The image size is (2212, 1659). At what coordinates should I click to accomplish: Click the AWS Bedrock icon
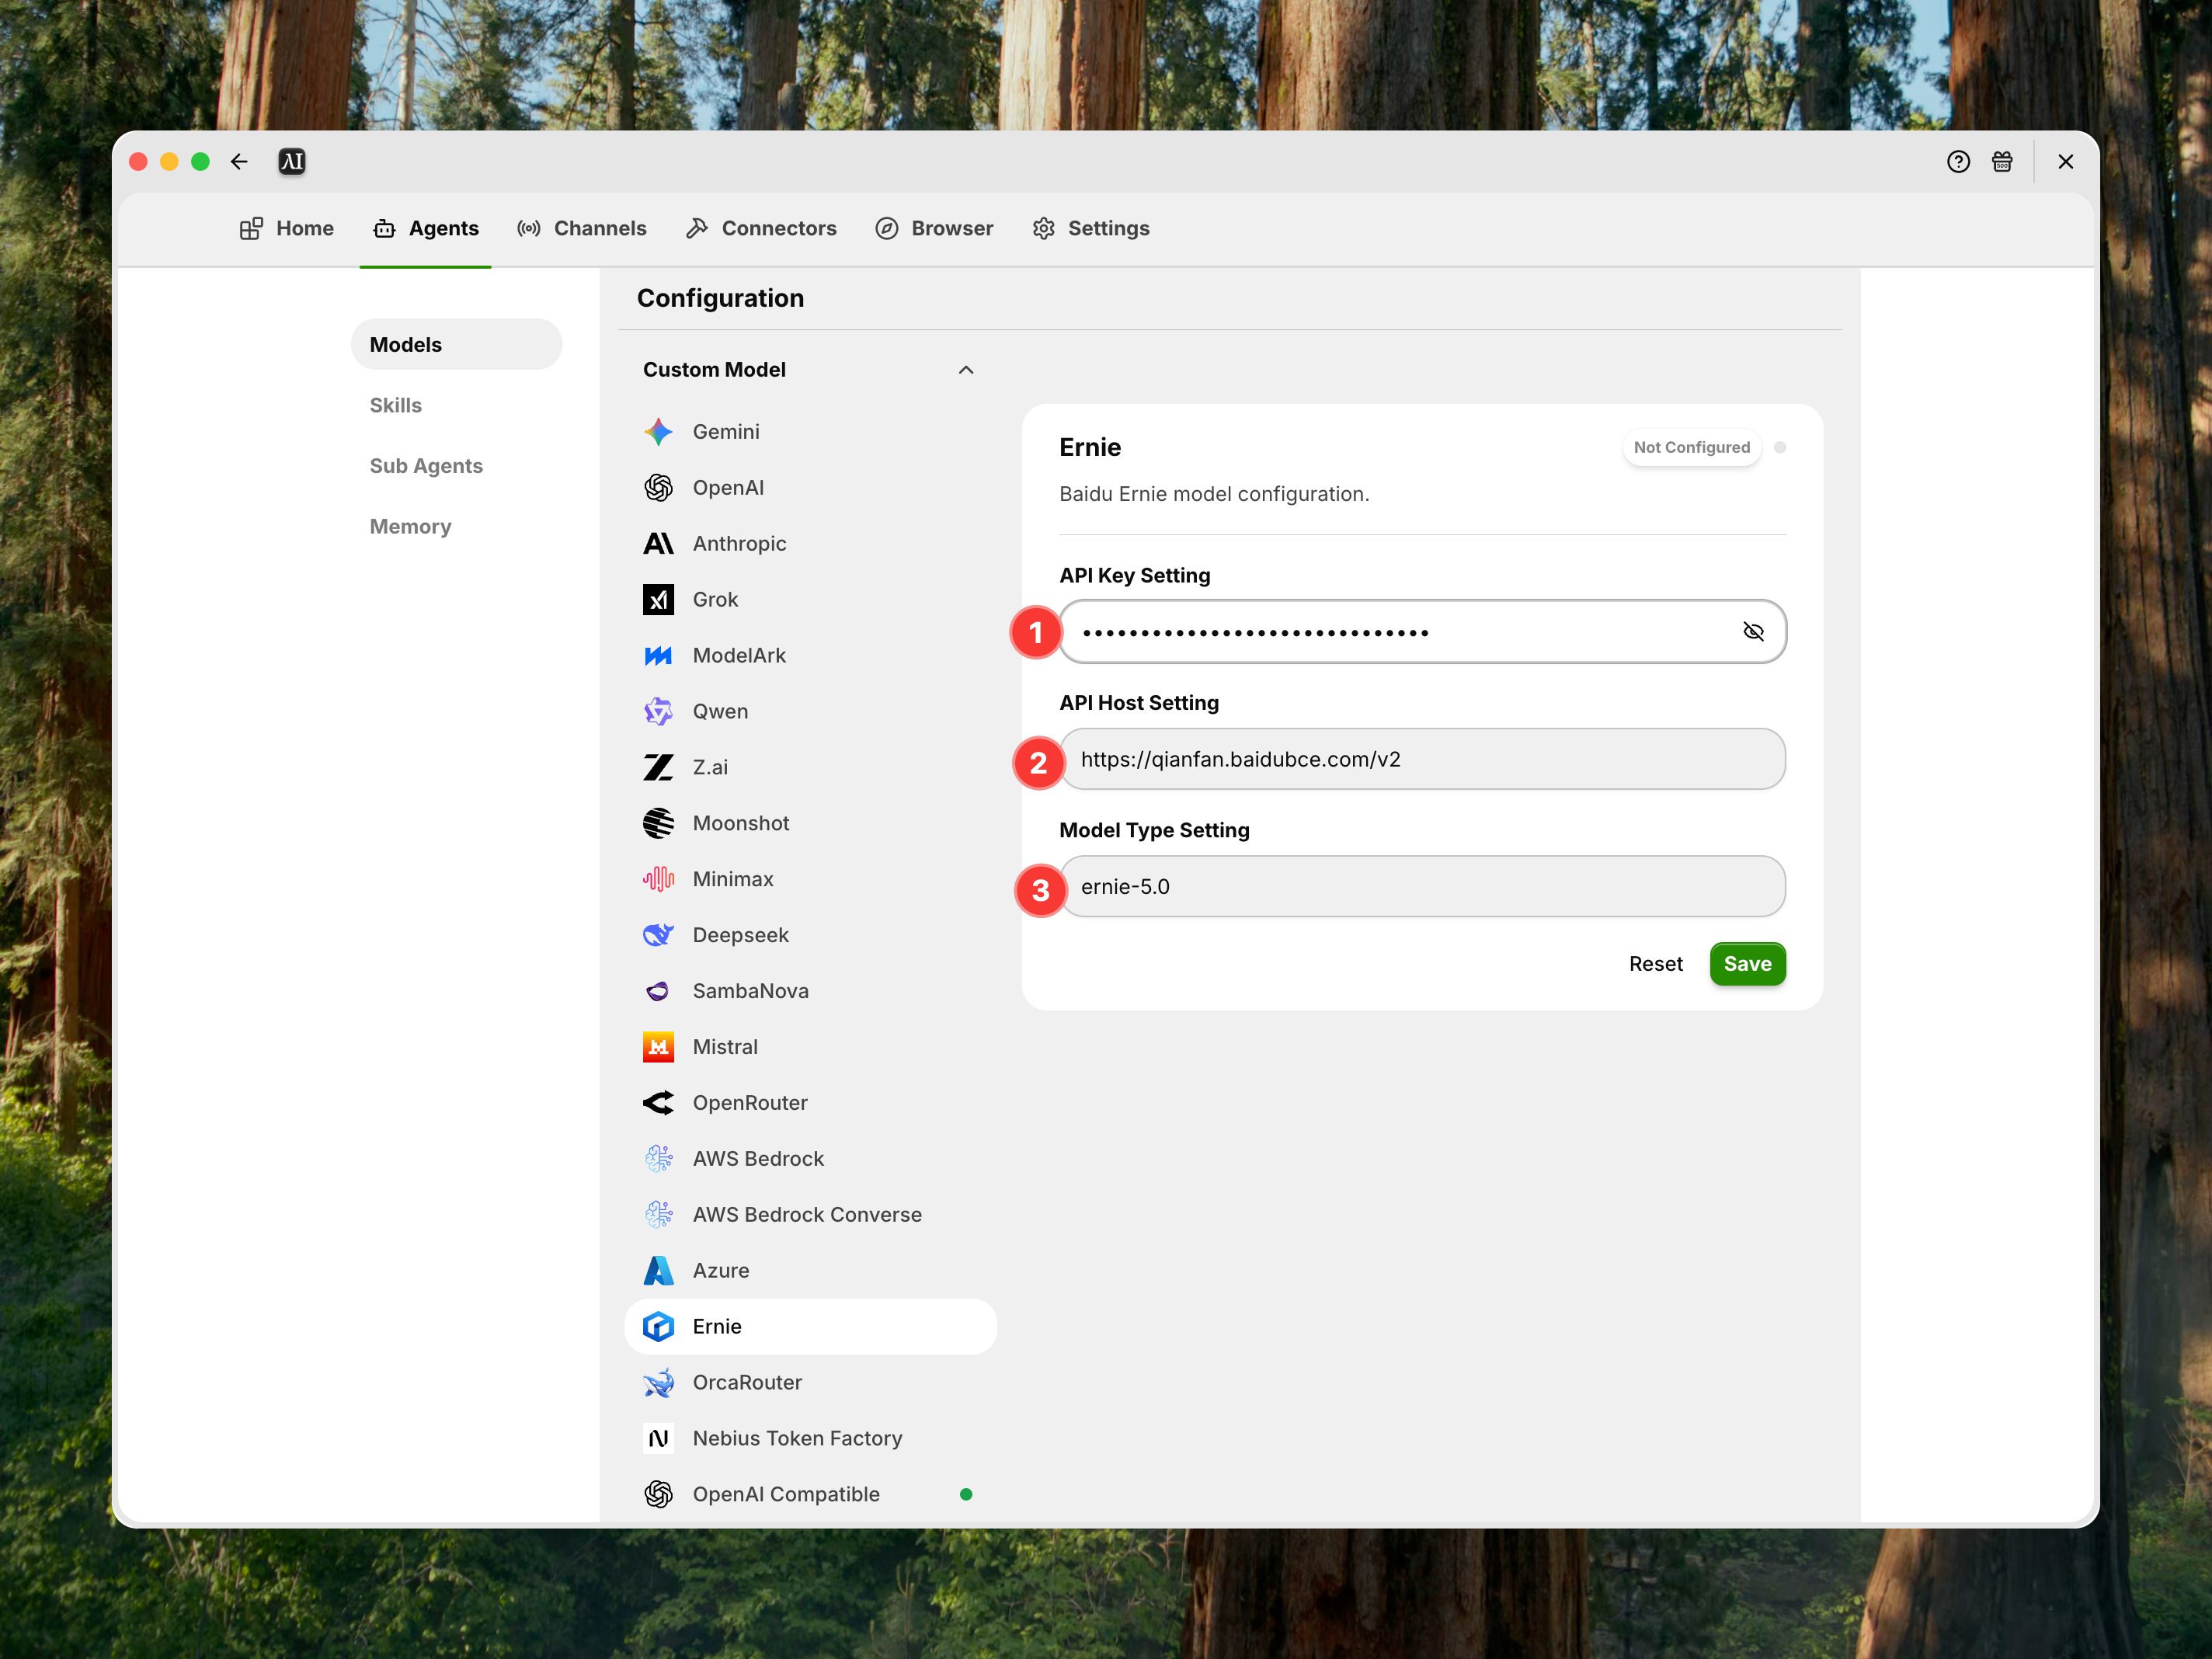coord(658,1160)
